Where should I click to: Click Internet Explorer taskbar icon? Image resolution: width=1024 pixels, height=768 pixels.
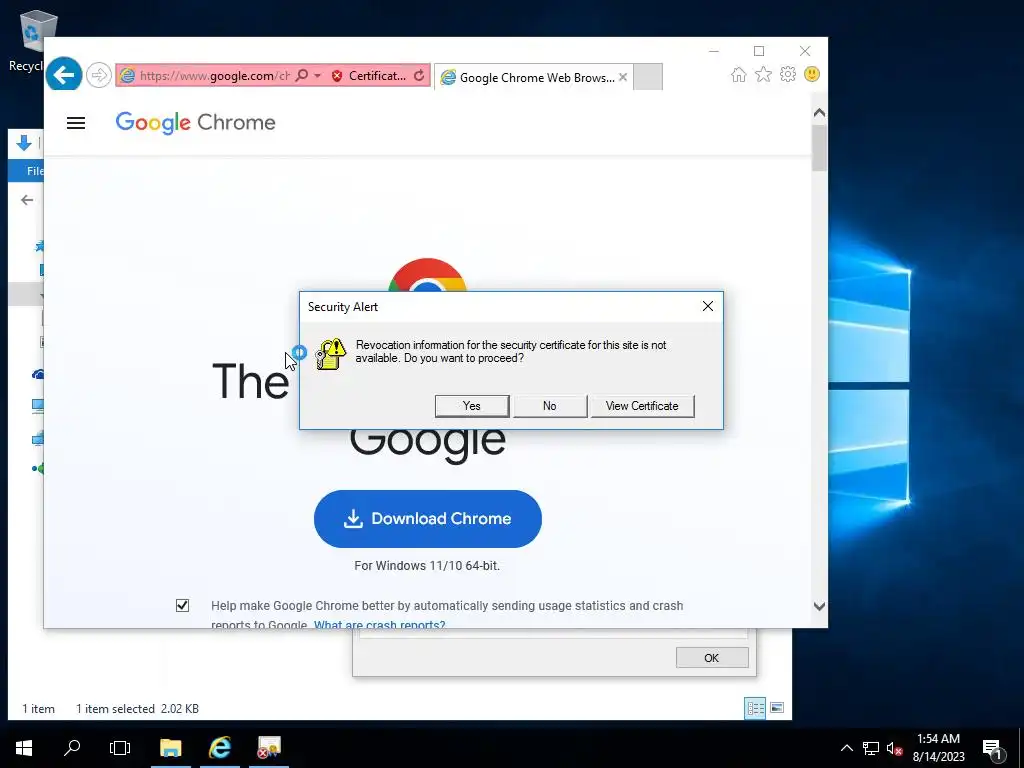pos(220,748)
